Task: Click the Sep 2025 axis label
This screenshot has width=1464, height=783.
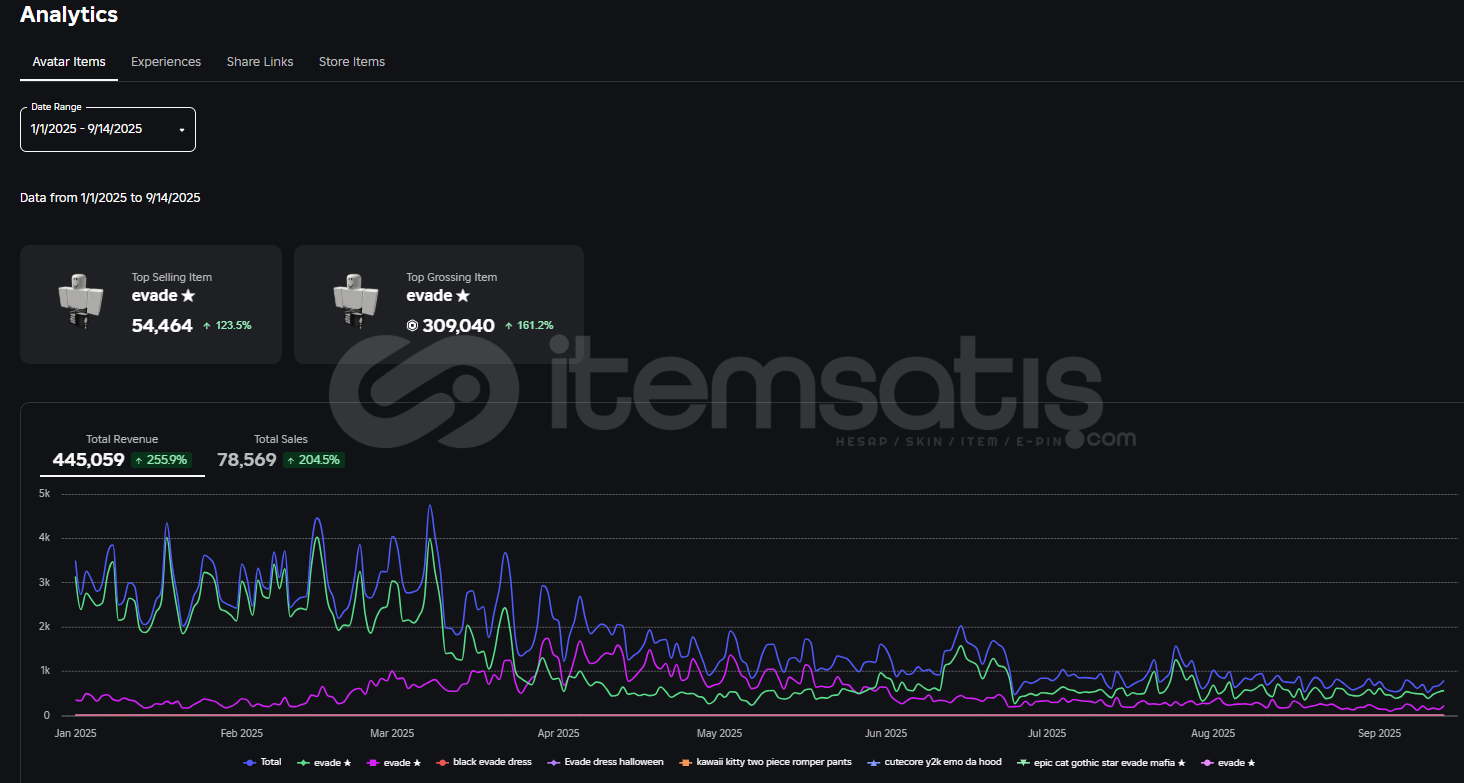Action: tap(1379, 733)
